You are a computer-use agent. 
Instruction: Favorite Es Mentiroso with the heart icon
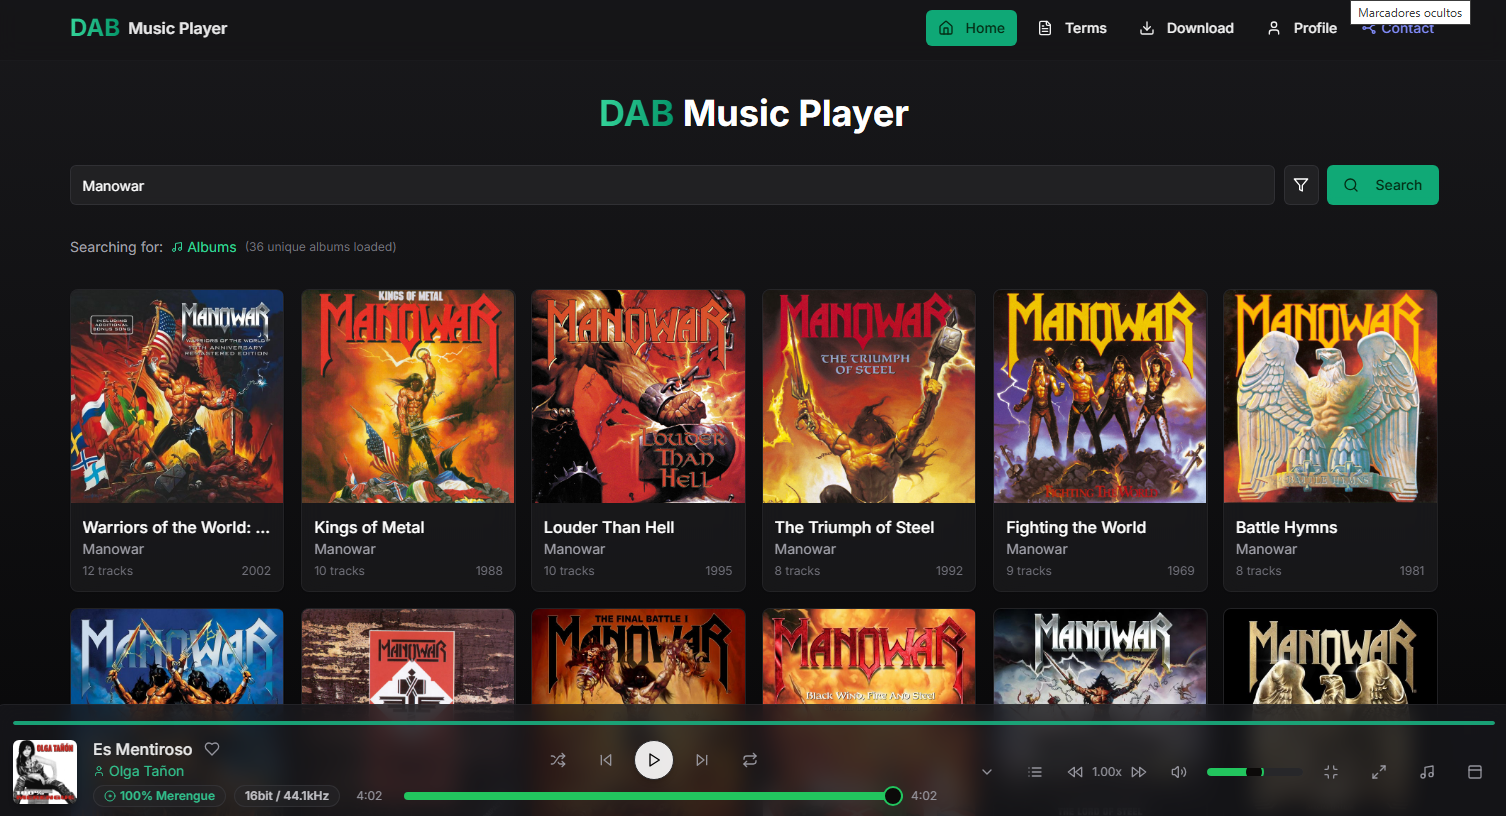tap(212, 749)
